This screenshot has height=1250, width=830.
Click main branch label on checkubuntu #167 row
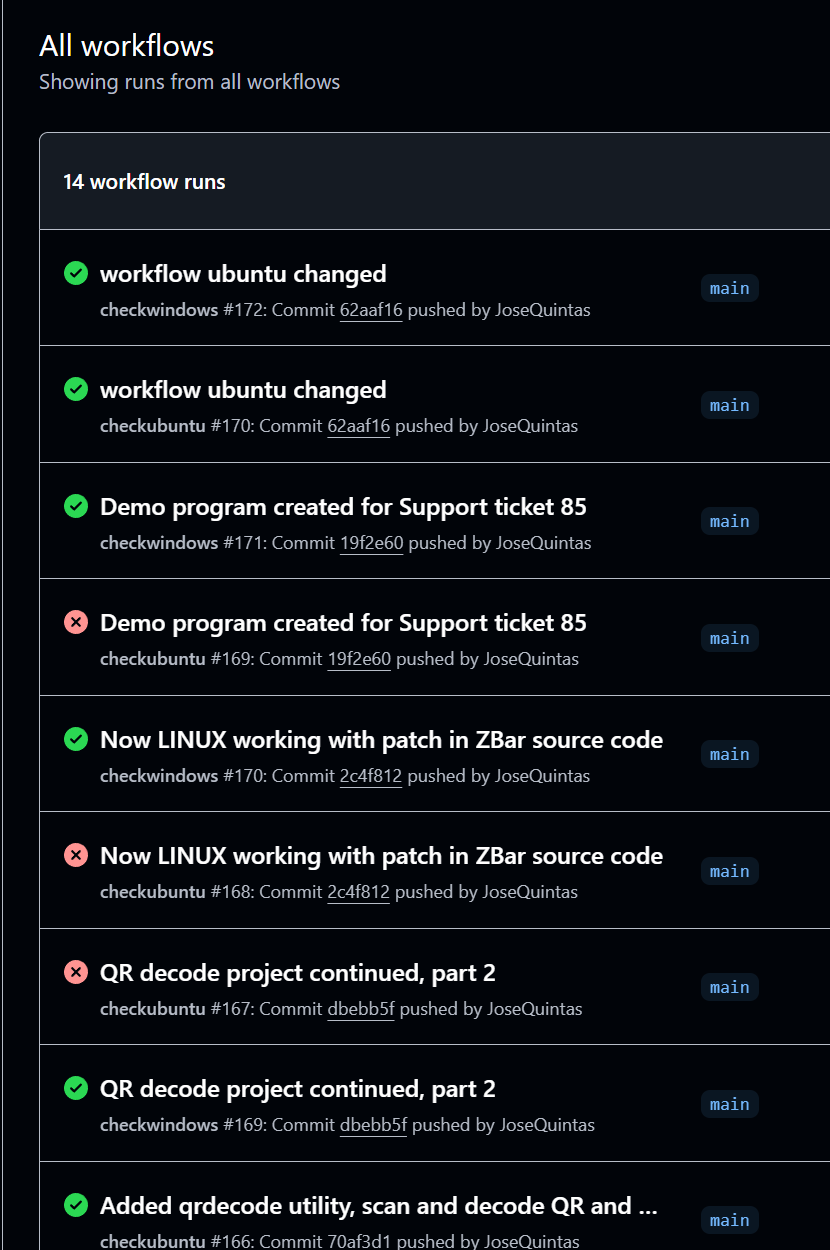(x=729, y=988)
